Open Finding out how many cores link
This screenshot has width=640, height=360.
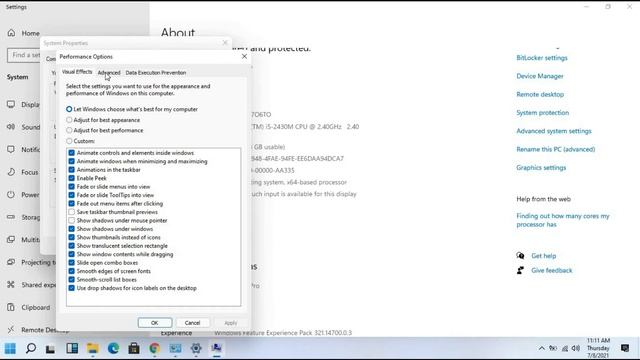coord(562,220)
